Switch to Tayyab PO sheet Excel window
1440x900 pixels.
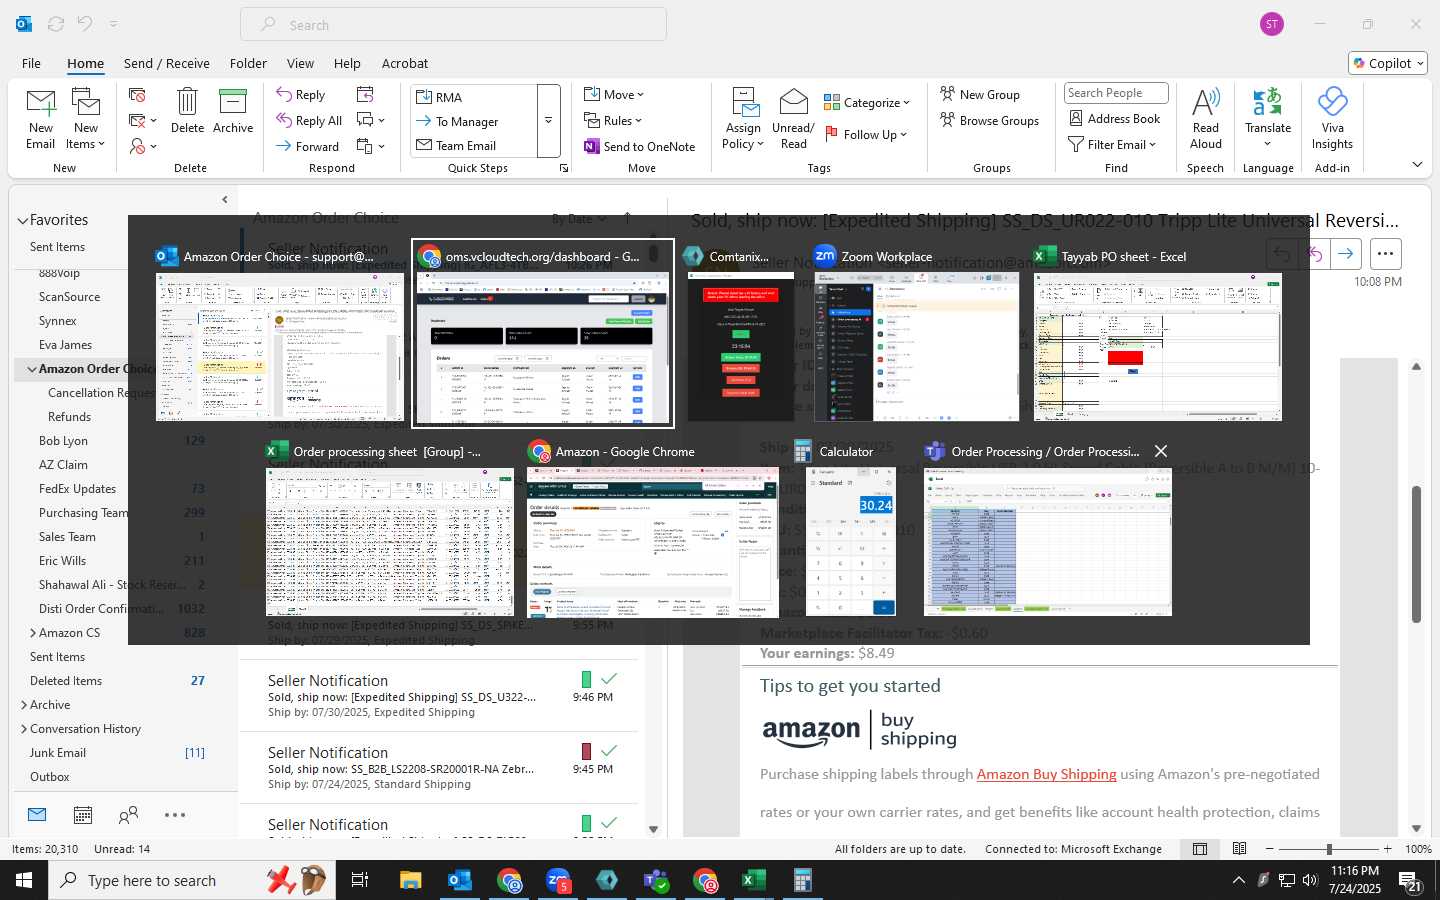(x=1157, y=333)
